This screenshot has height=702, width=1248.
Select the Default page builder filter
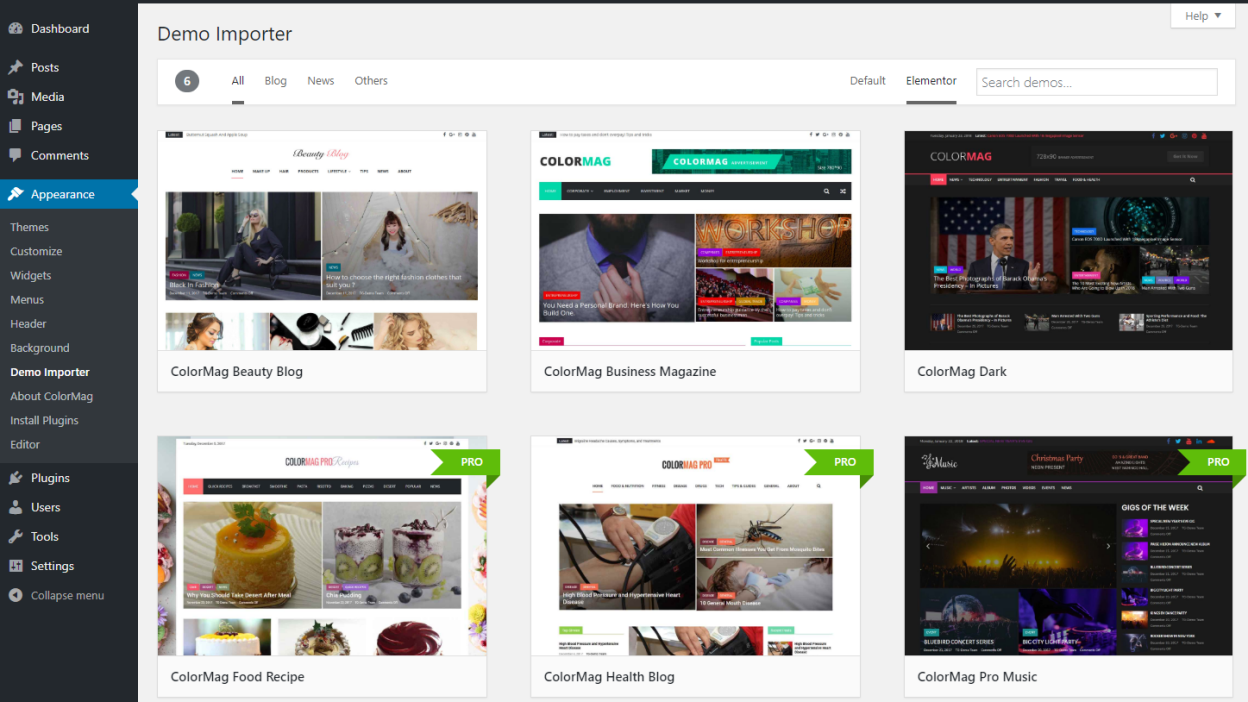coord(868,81)
